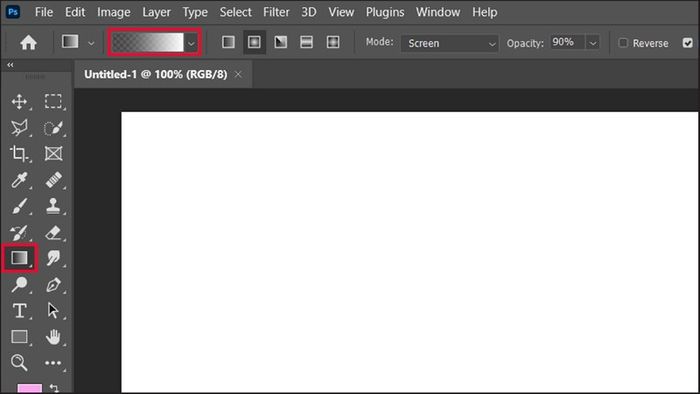This screenshot has width=700, height=394.
Task: Collapse the toolbox double-arrow
Action: tap(10, 65)
